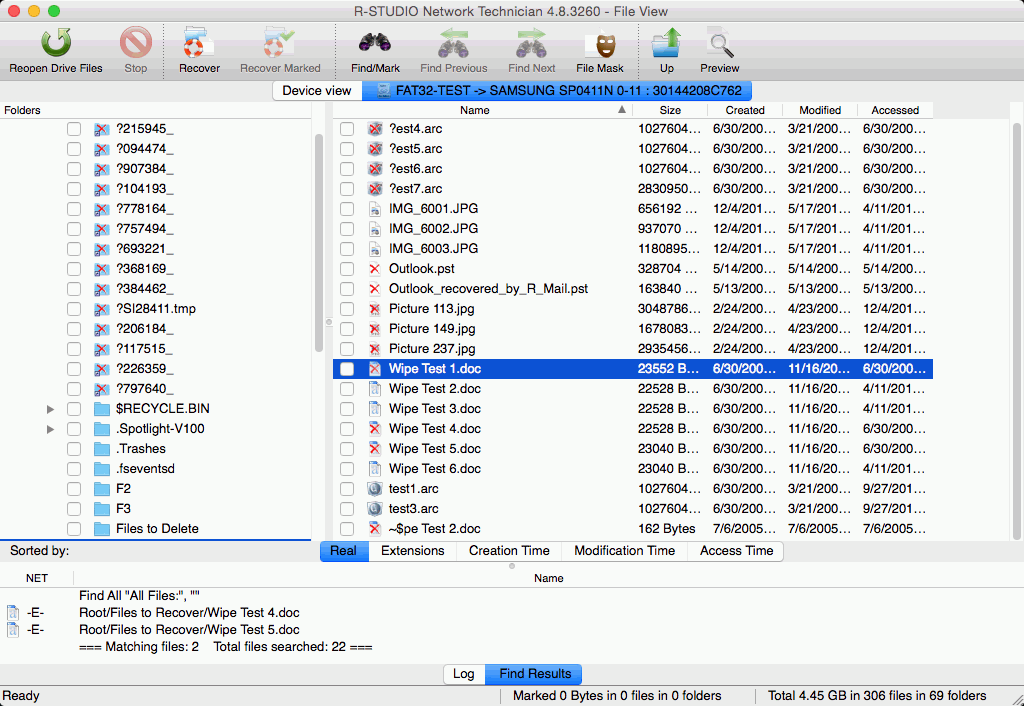
Task: Click the Reopen Drive Files toolbar icon
Action: tap(56, 43)
